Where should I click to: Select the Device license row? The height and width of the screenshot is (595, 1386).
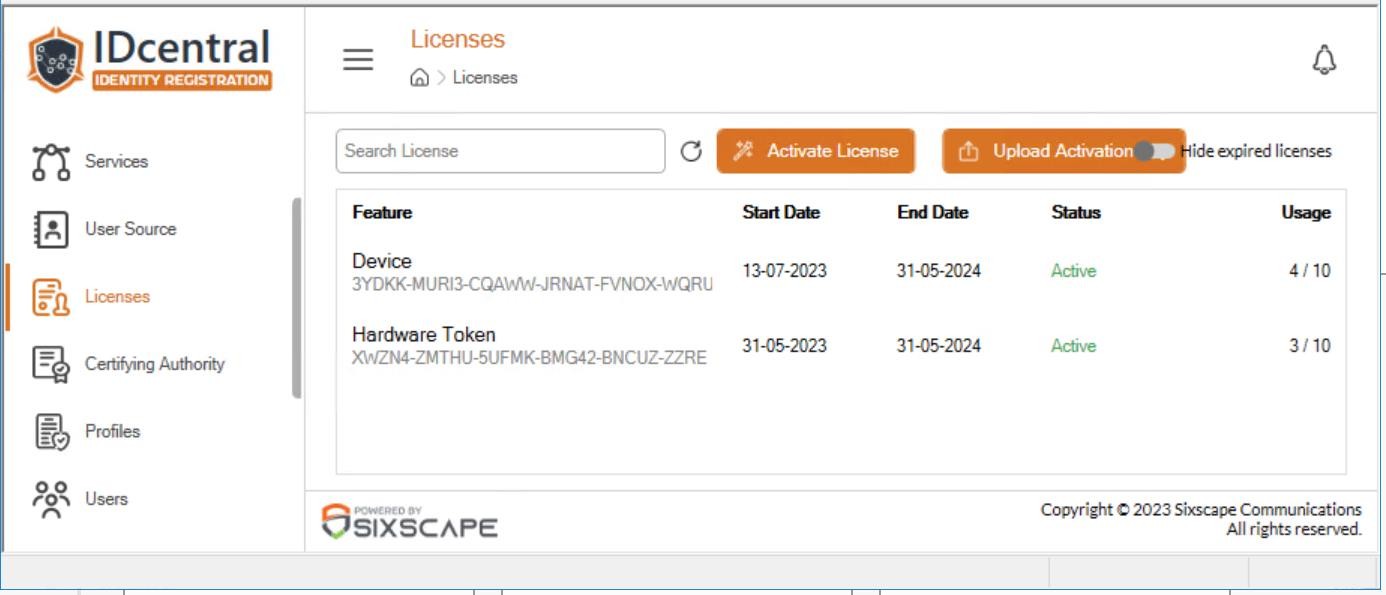841,272
